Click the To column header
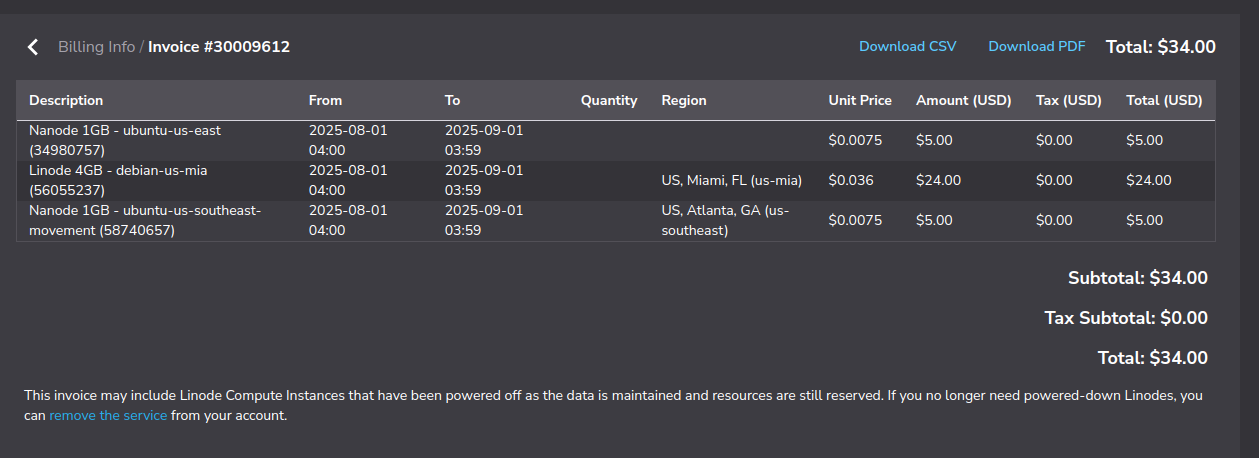1259x458 pixels. (x=453, y=101)
